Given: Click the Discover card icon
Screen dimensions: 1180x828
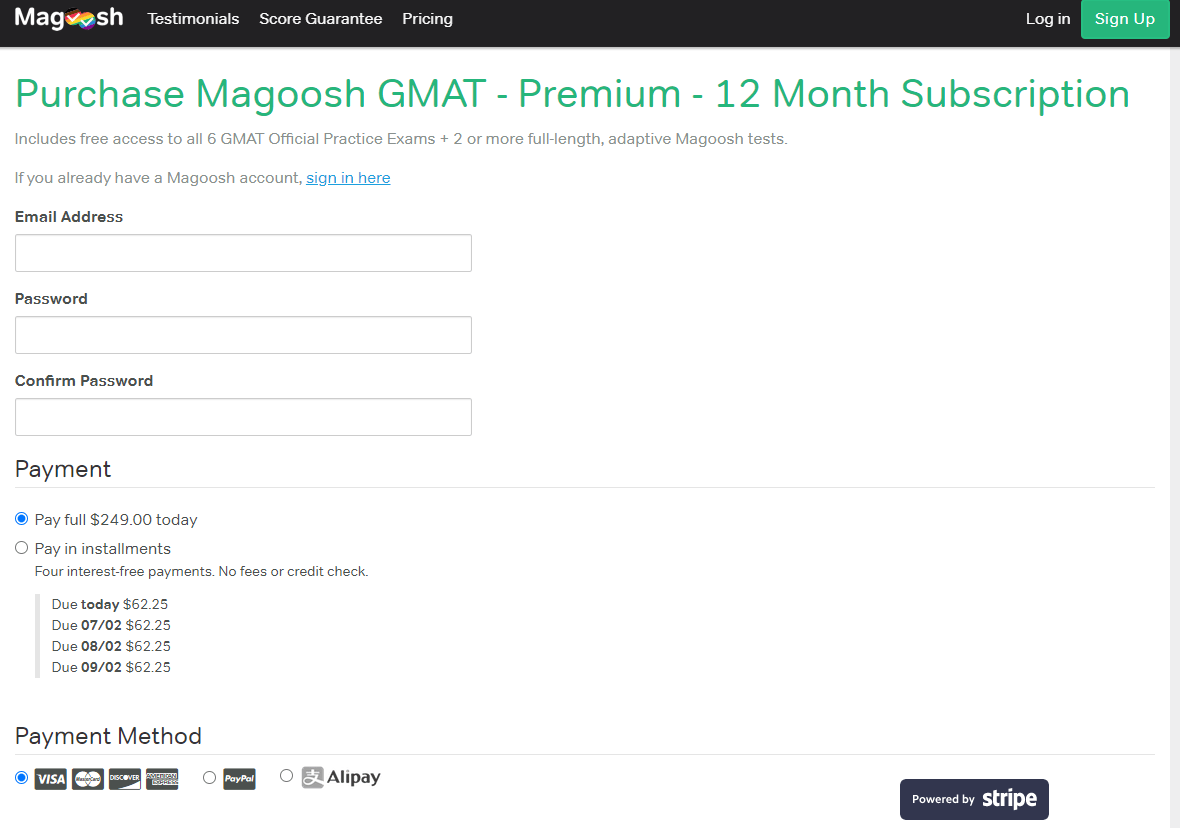Looking at the screenshot, I should [124, 778].
